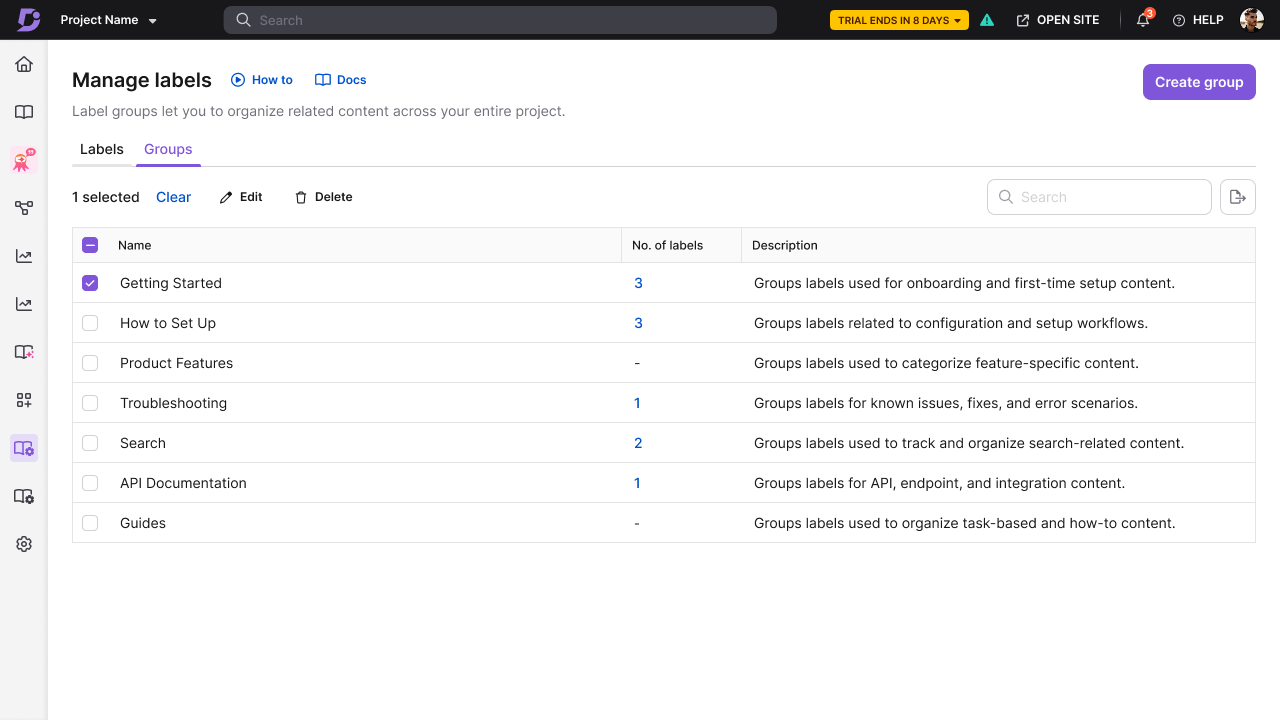Check the Troubleshooting checkbox

tap(90, 403)
